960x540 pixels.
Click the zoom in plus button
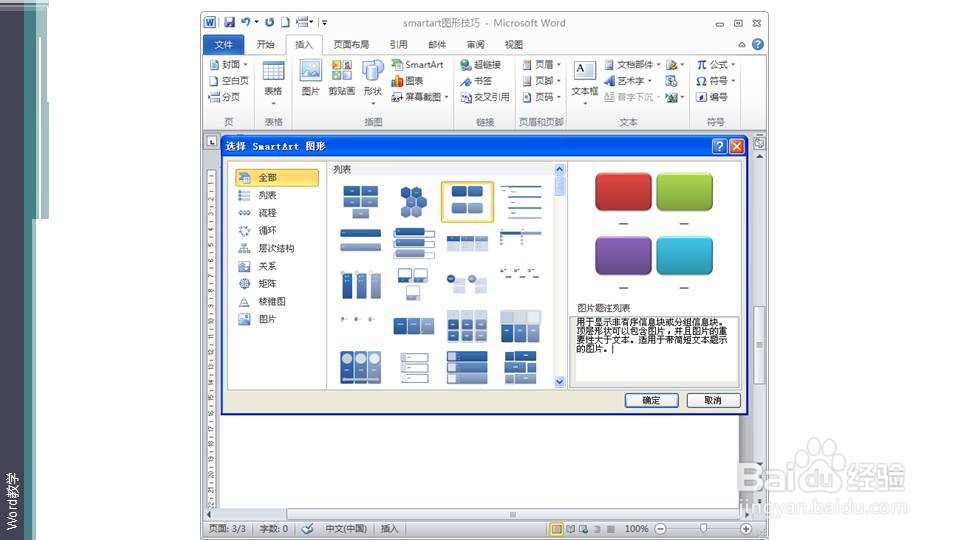pyautogui.click(x=746, y=529)
